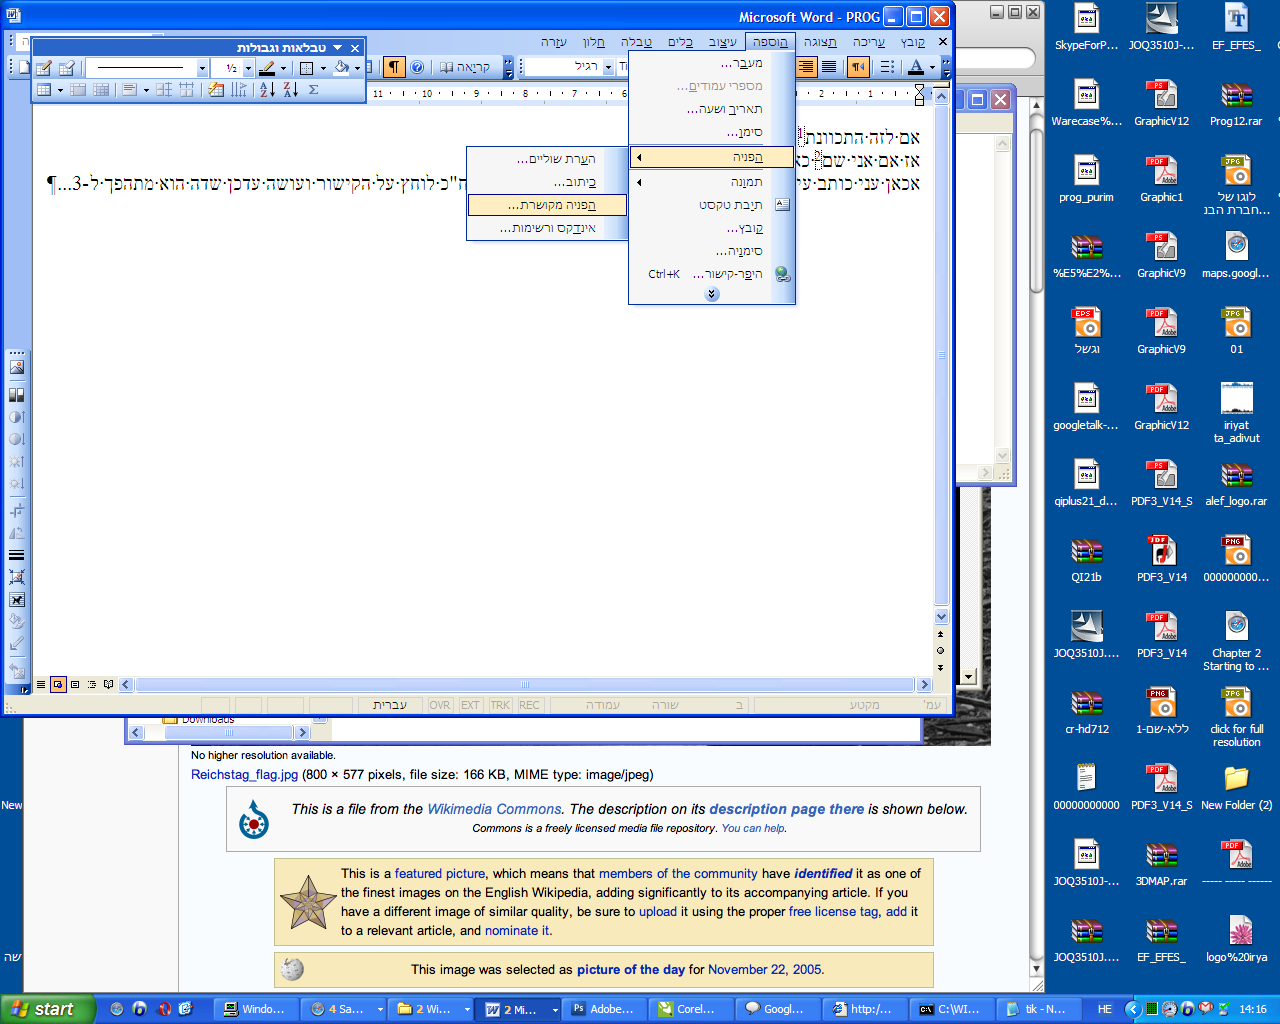Select the table Eraser tool
Viewport: 1280px width, 1024px height.
[67, 68]
